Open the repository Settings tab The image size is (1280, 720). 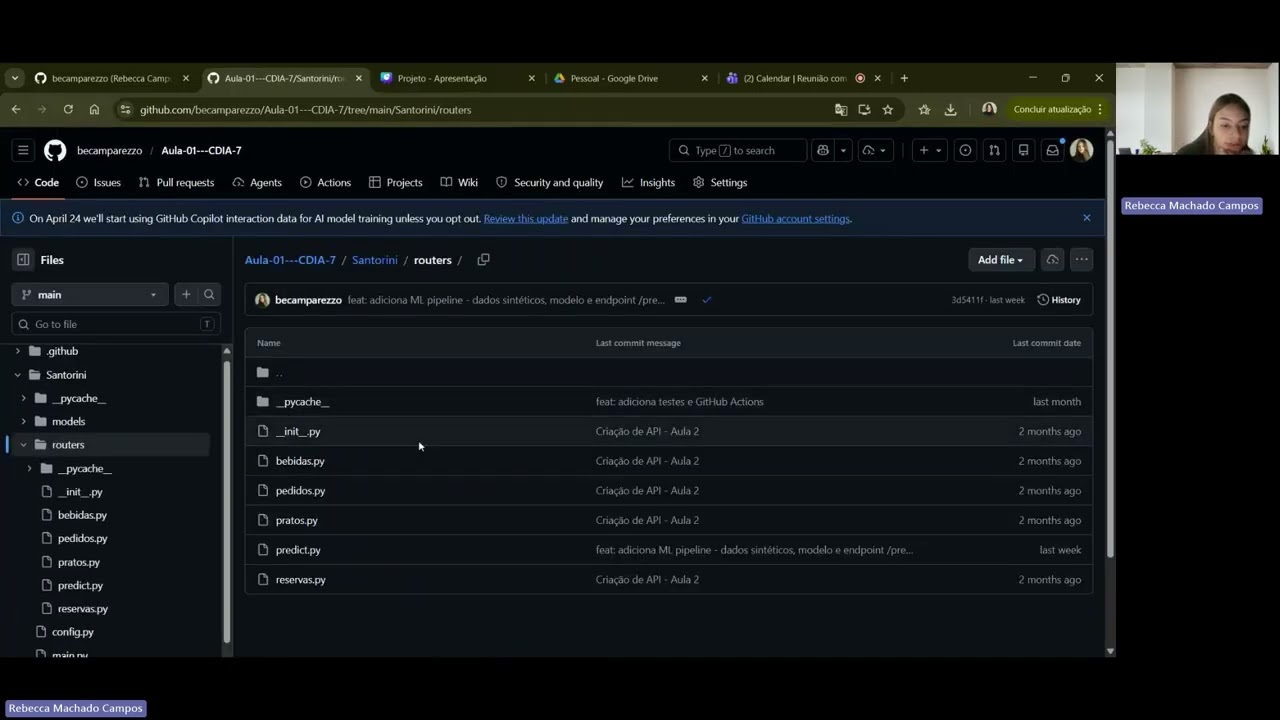click(x=720, y=182)
